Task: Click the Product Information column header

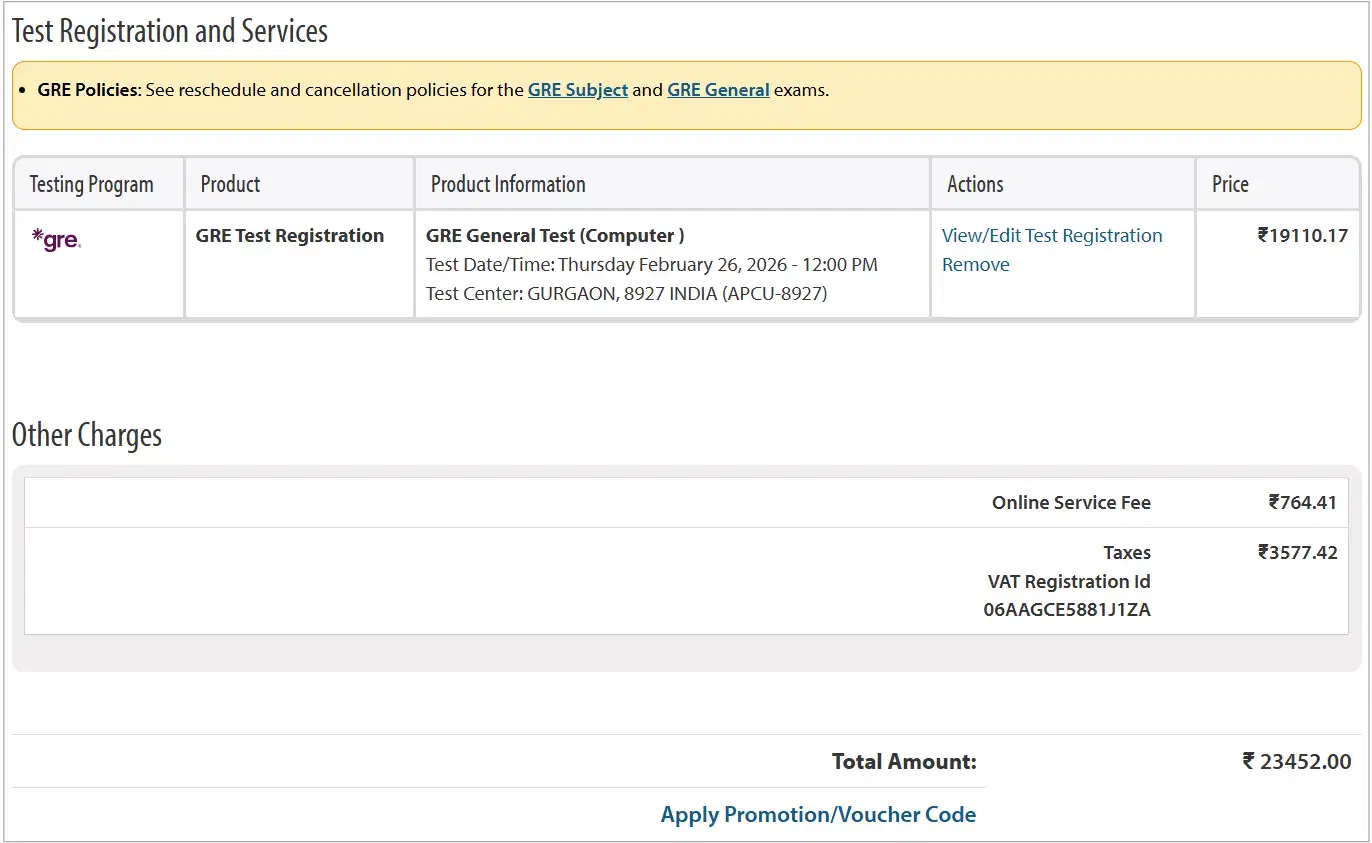Action: point(508,184)
